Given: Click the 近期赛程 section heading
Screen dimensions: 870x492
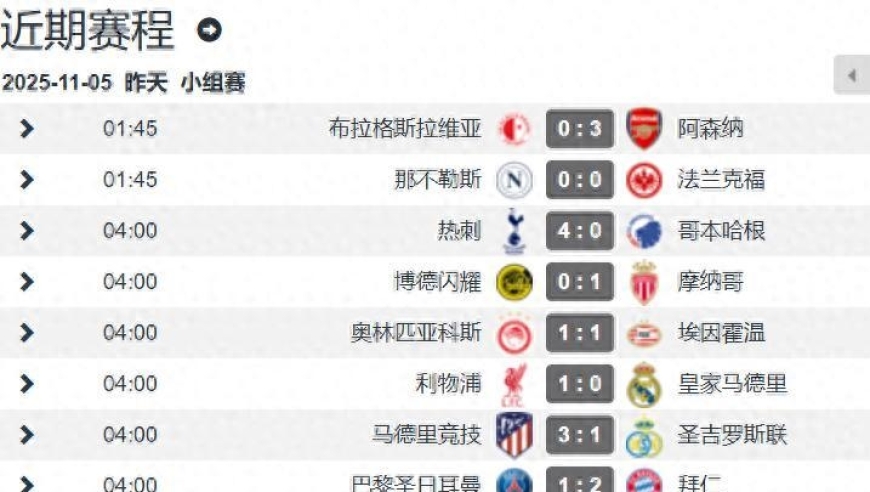Looking at the screenshot, I should (88, 31).
